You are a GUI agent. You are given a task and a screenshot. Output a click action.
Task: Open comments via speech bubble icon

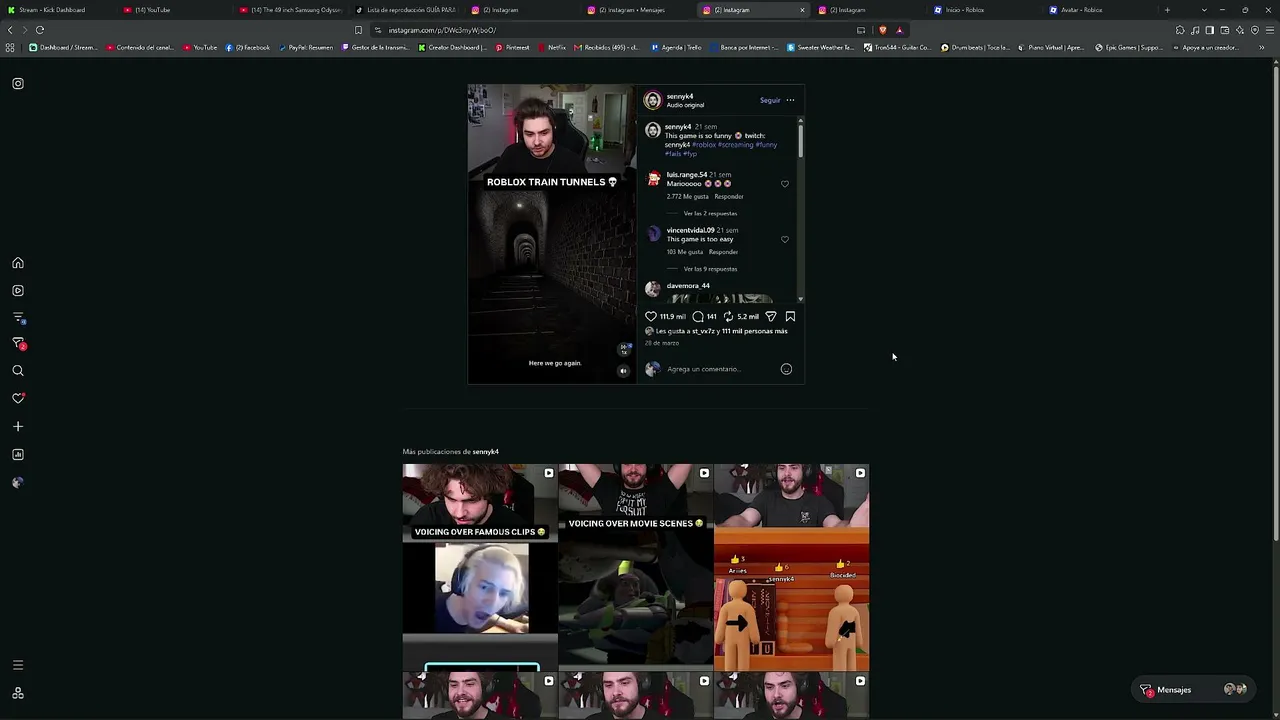pos(698,316)
